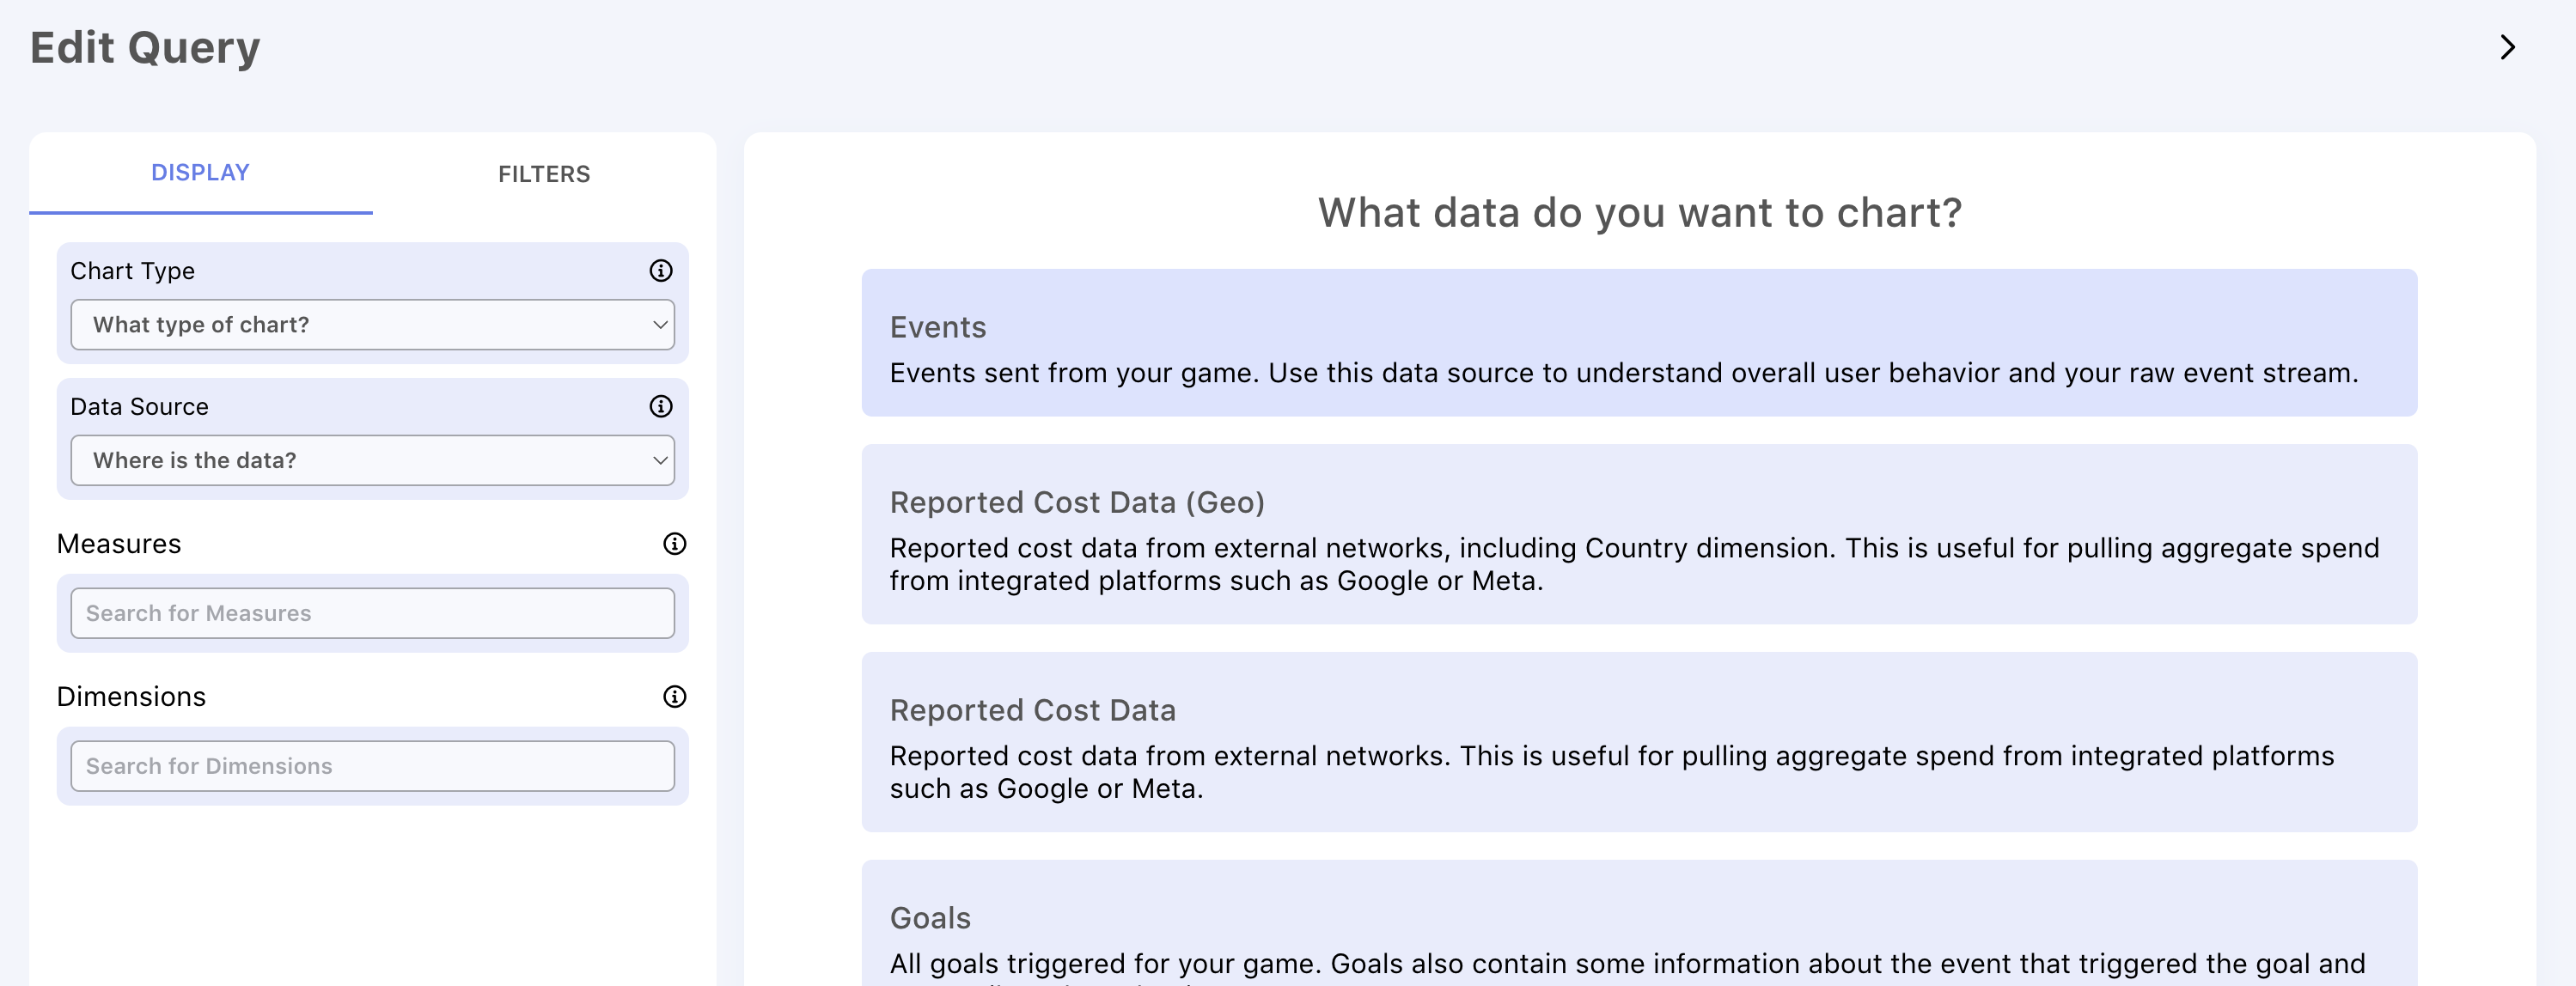Viewport: 2576px width, 986px height.
Task: Switch to the FILTERS tab
Action: 544,174
